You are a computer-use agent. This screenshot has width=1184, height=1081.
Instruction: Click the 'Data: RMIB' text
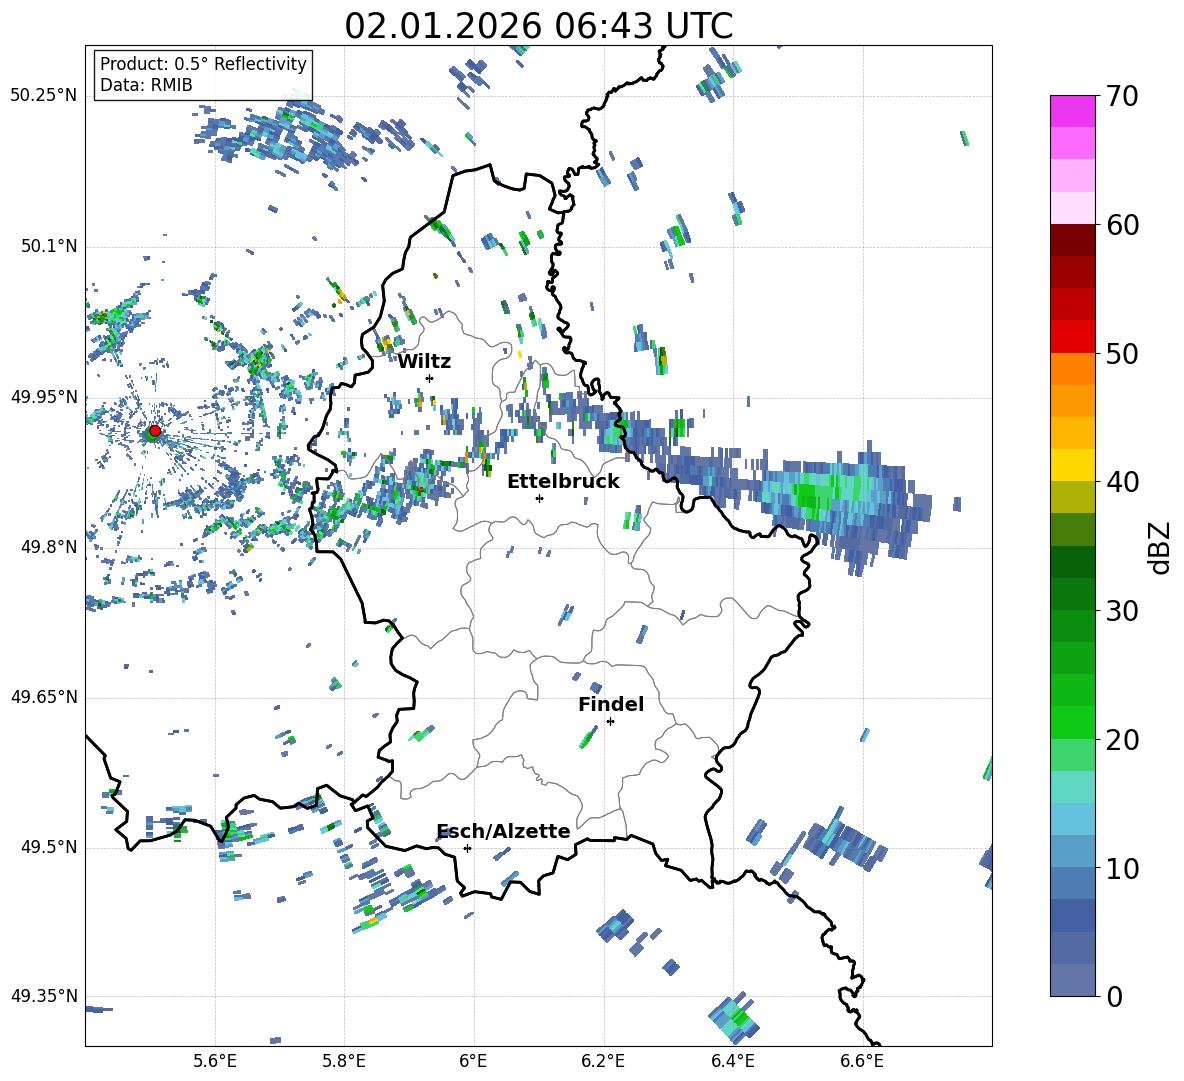(146, 85)
